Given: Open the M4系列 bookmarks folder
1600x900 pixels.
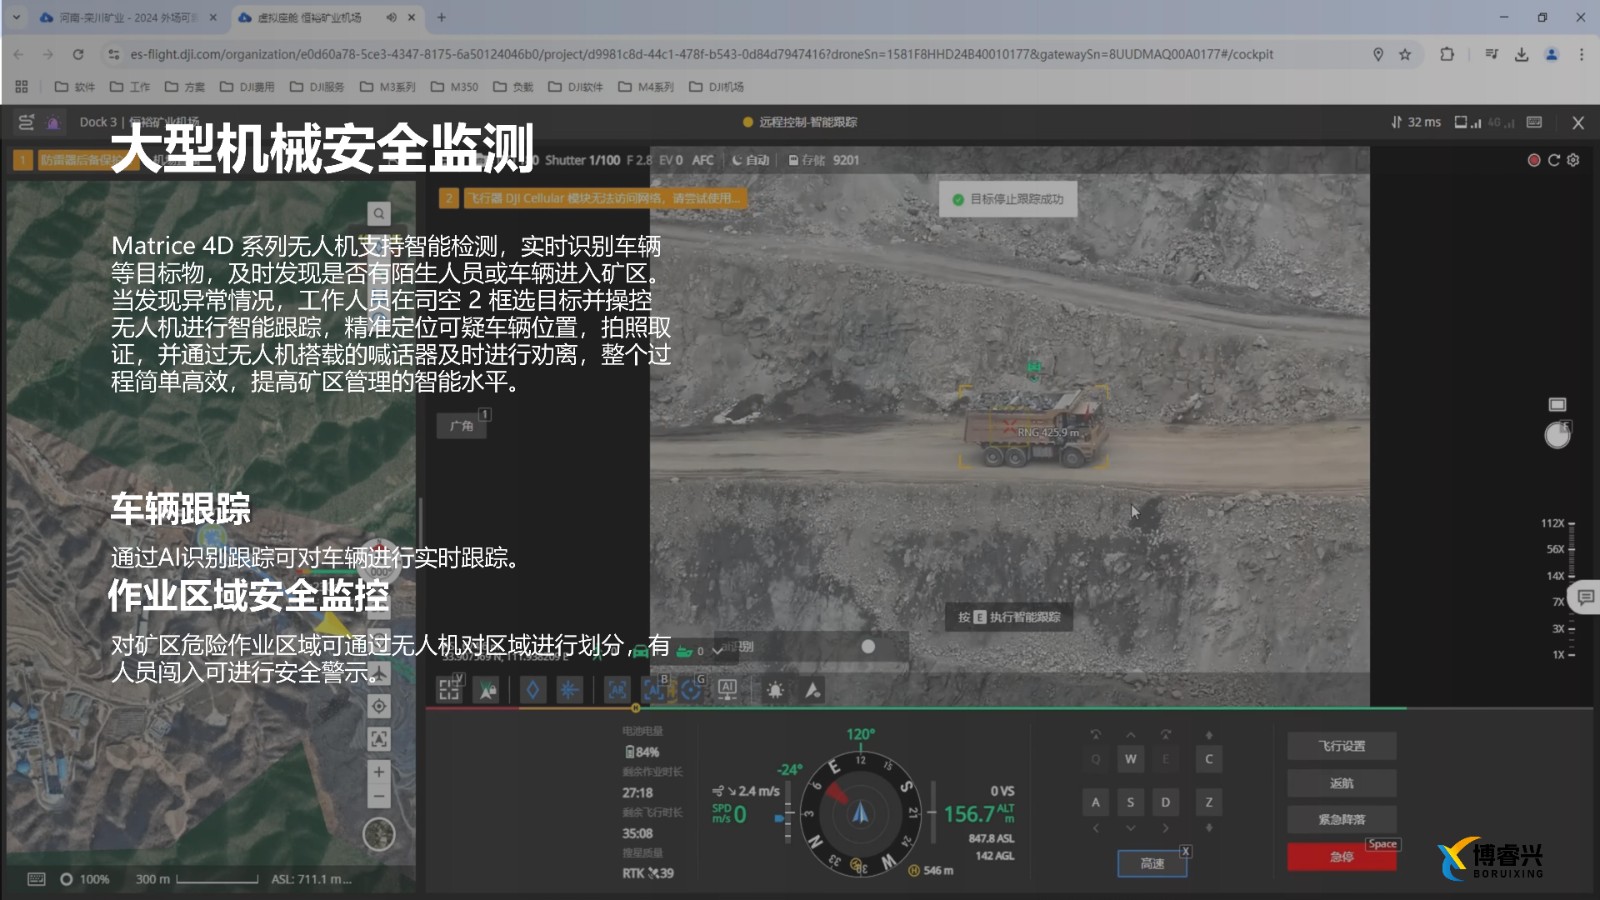Looking at the screenshot, I should (x=645, y=87).
